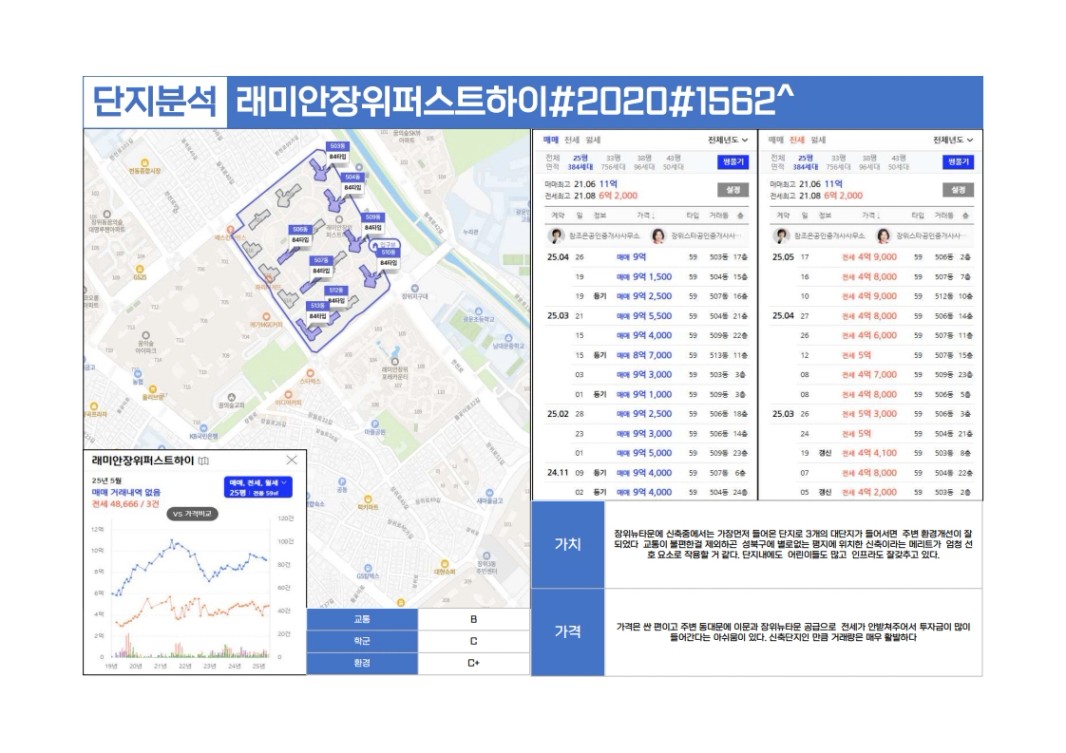Click the 매매 9억 5,500 transaction row
1066x753 pixels.
(647, 316)
